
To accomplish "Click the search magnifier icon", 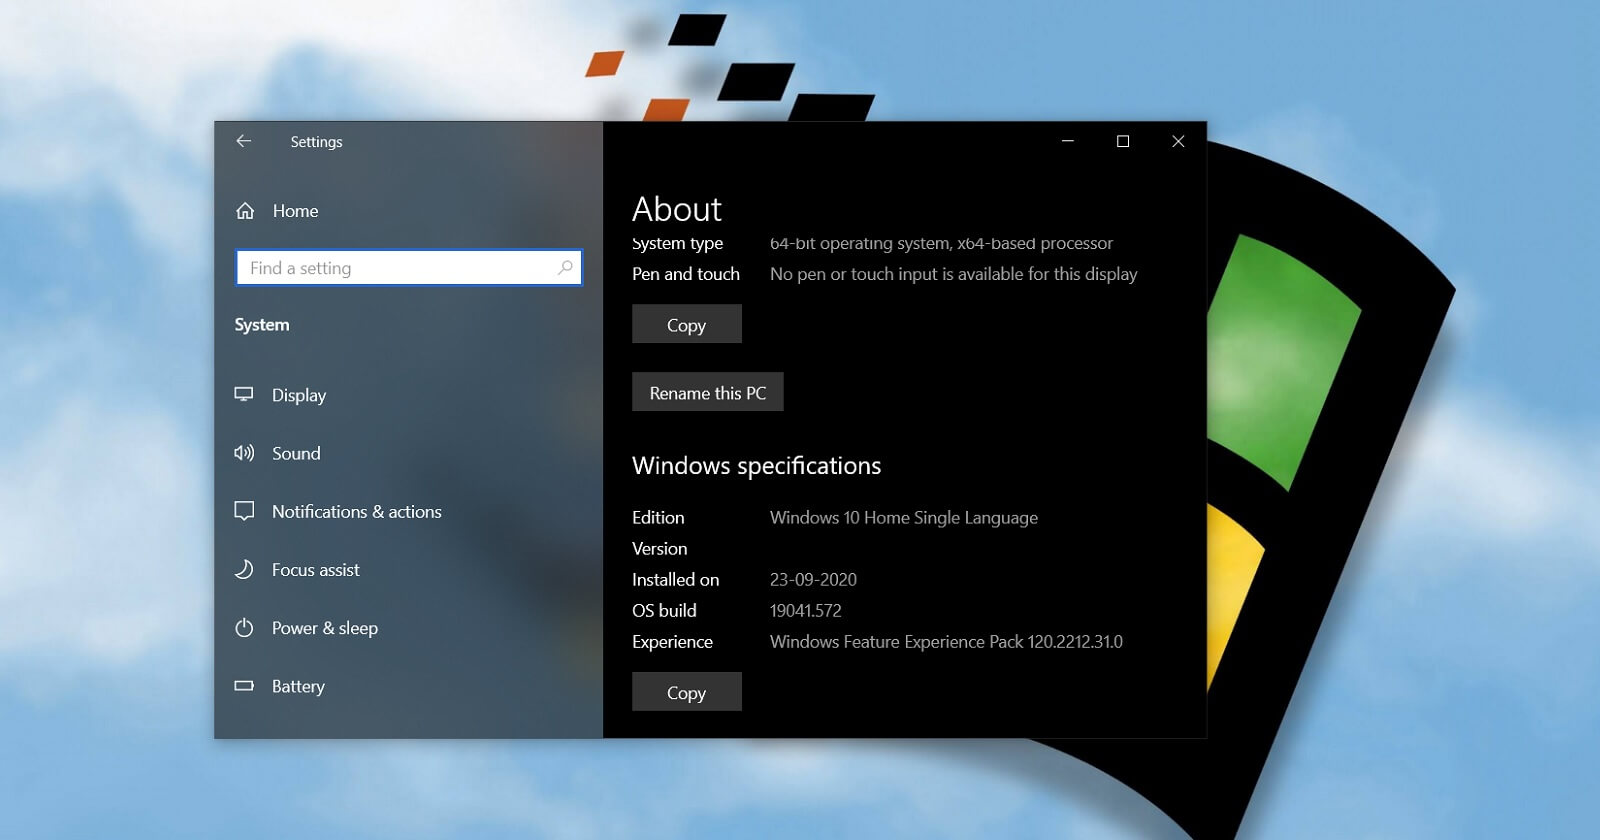I will tap(565, 267).
